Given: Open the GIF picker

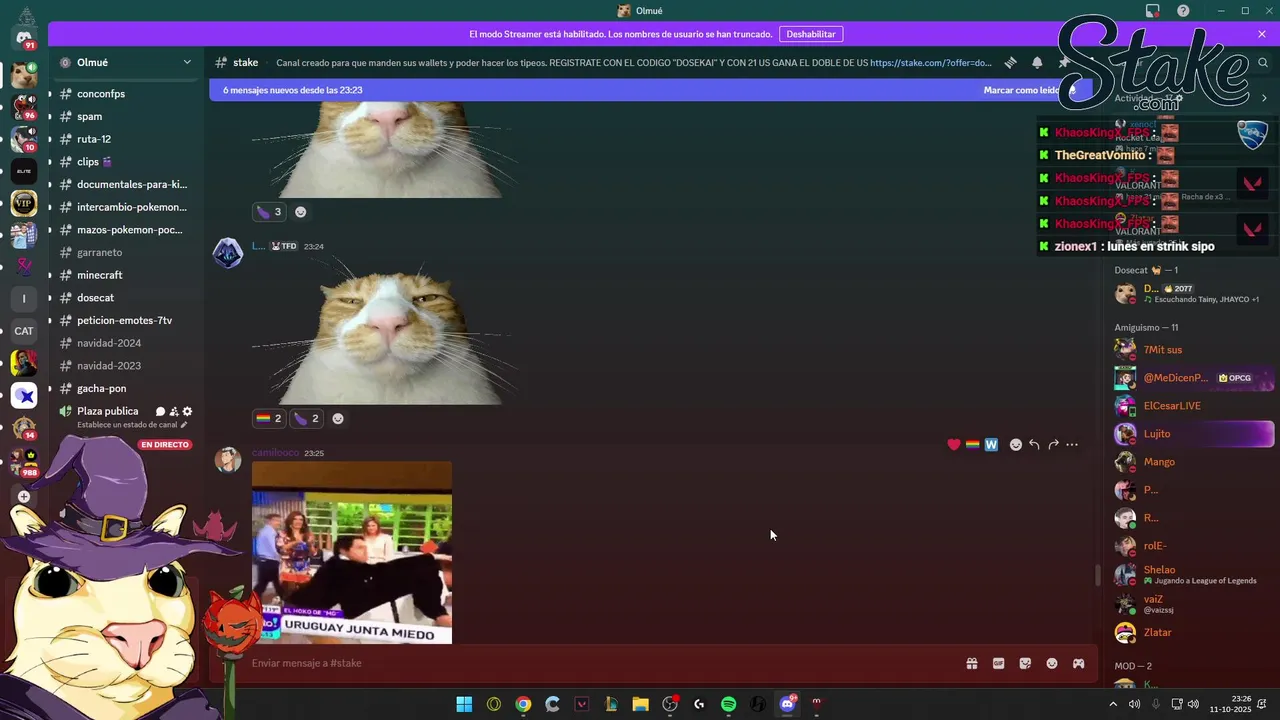Looking at the screenshot, I should 998,663.
